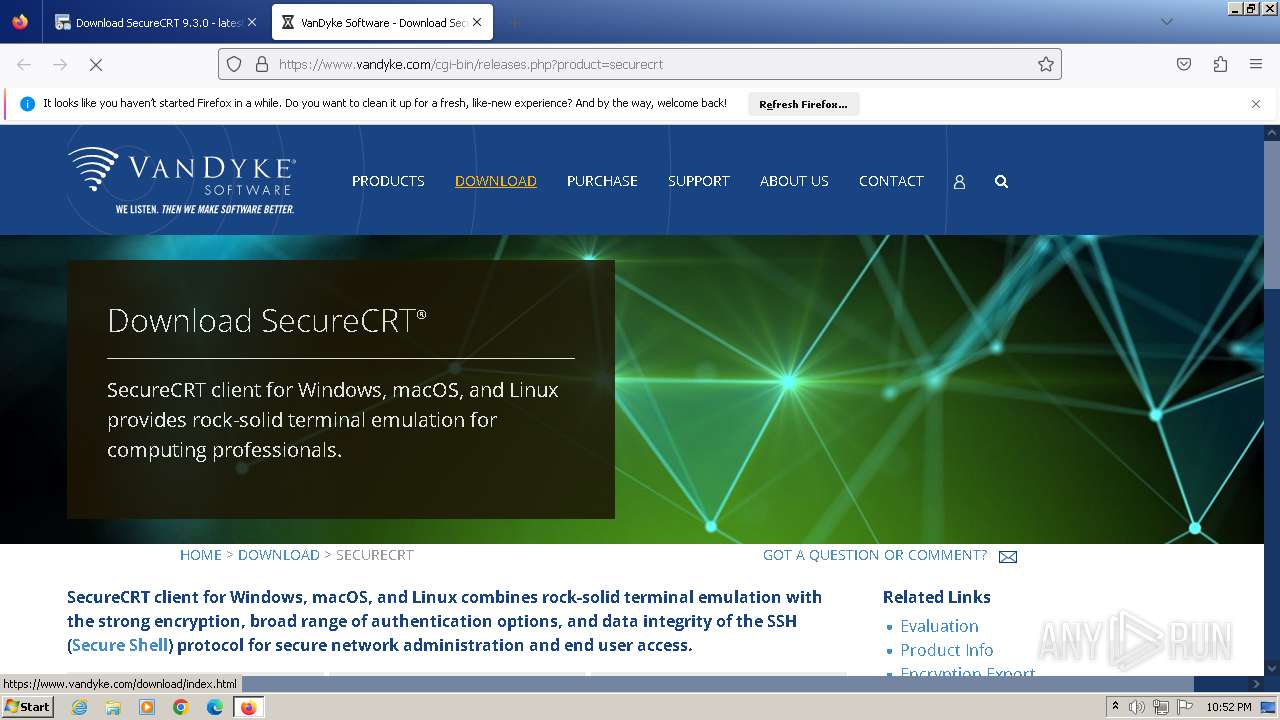Click the user account person icon

(x=959, y=182)
